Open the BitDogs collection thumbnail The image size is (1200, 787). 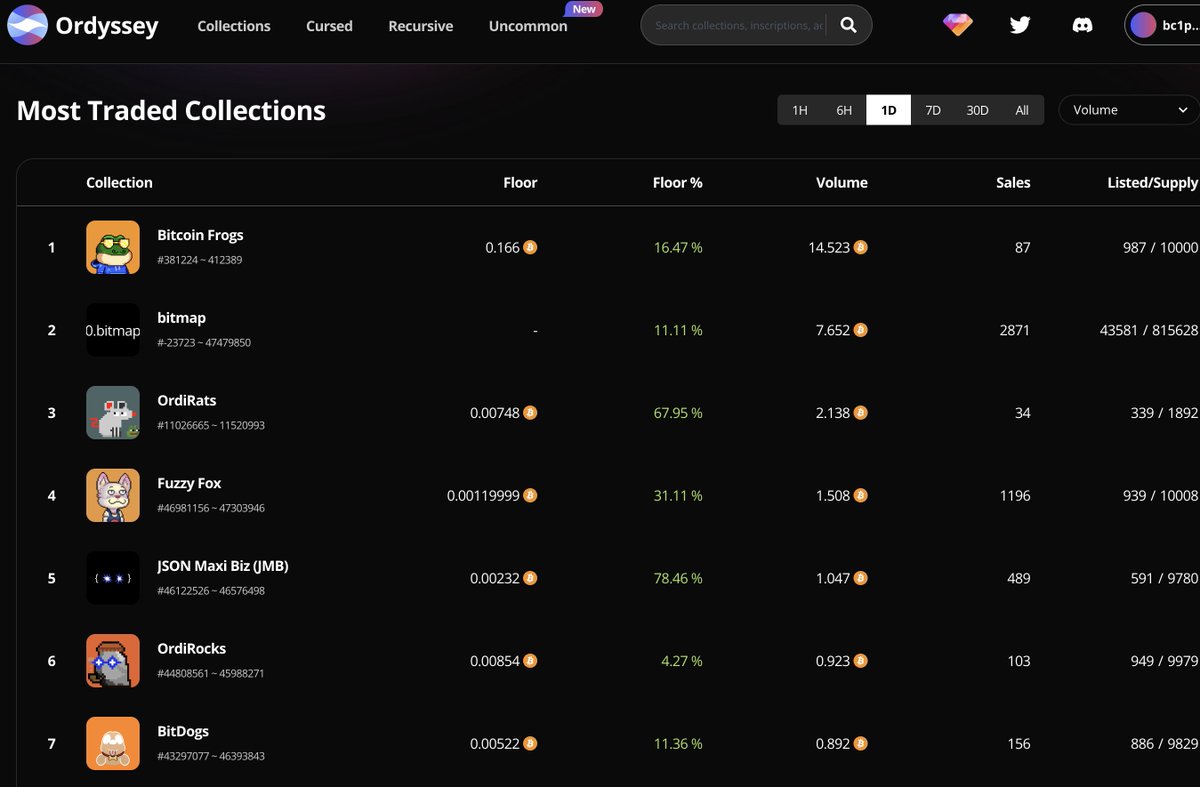point(113,743)
